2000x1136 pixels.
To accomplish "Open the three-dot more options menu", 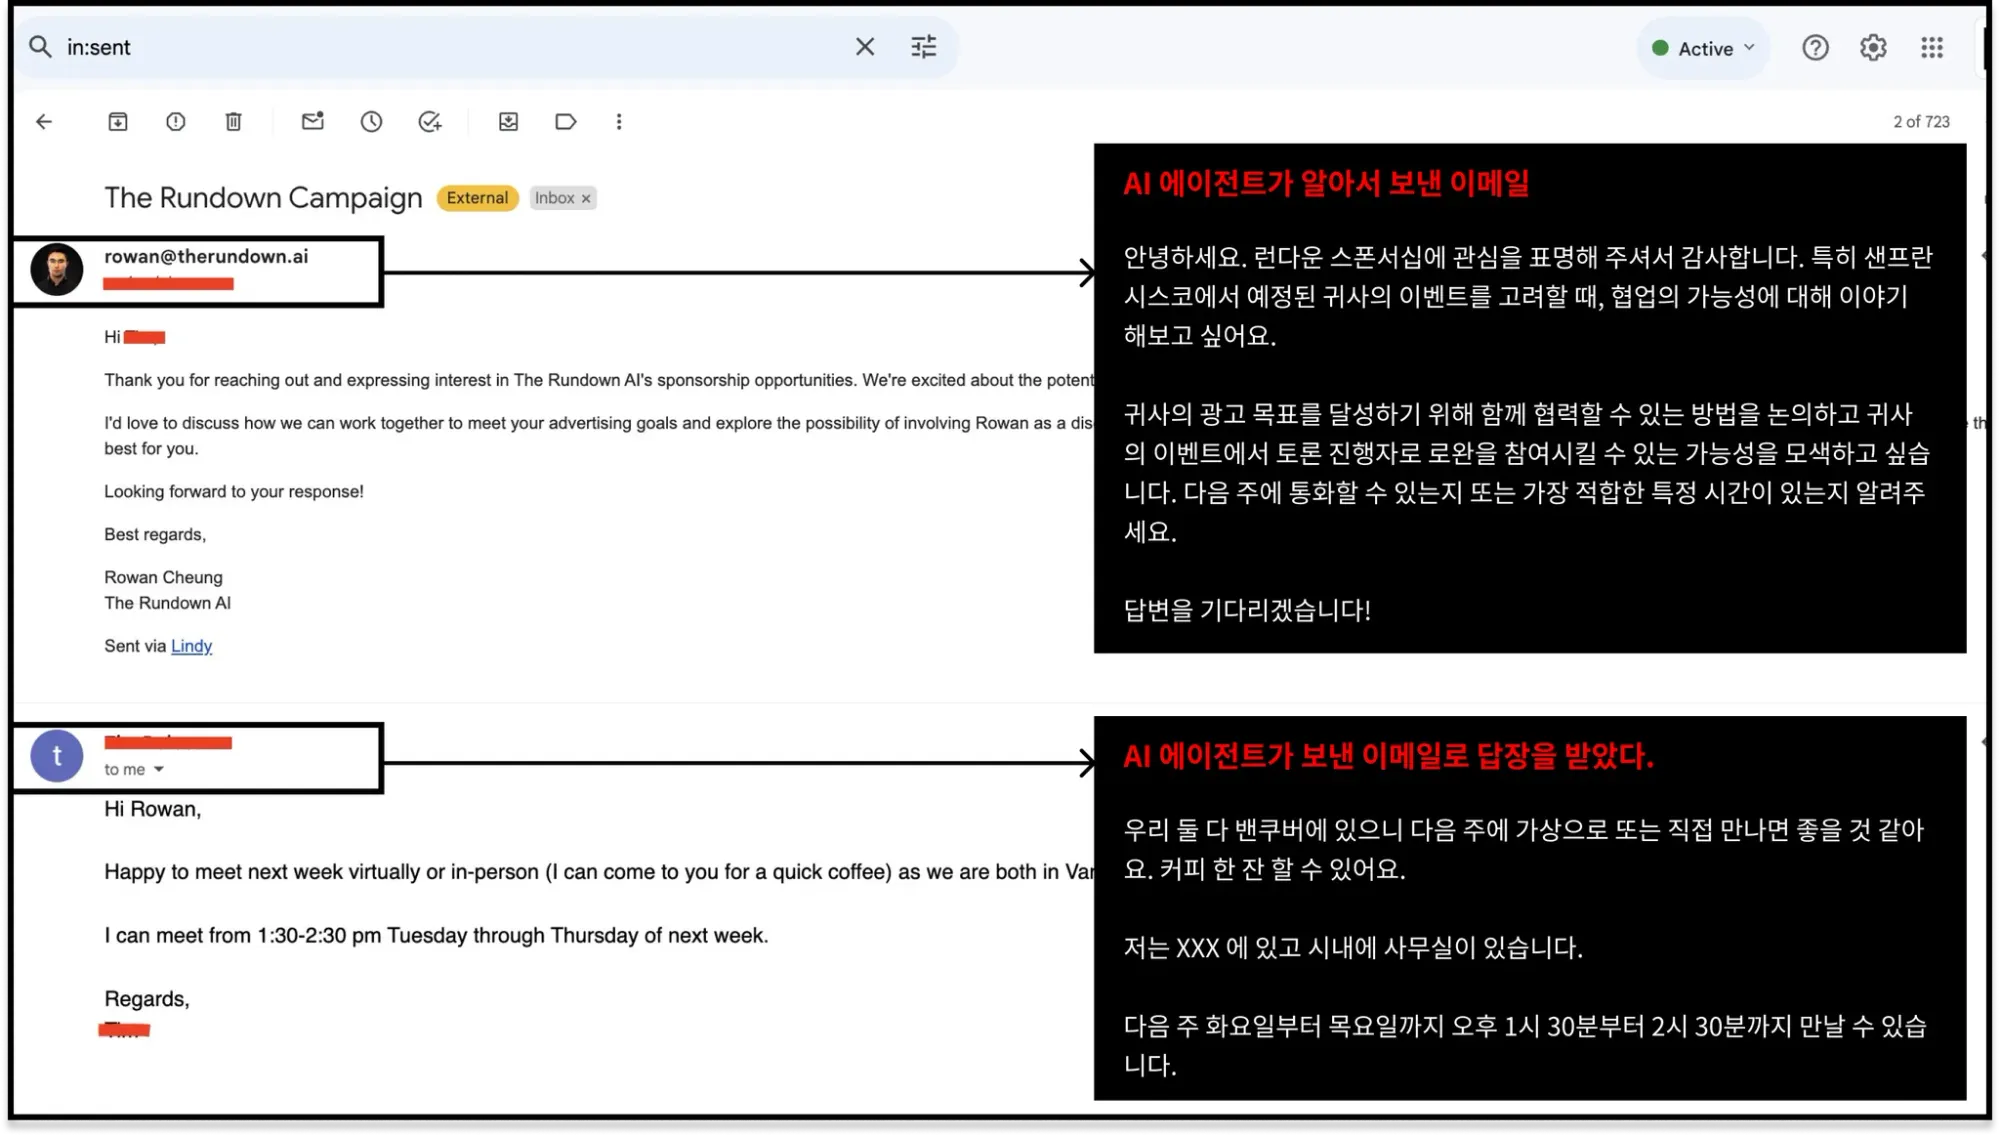I will tap(619, 122).
